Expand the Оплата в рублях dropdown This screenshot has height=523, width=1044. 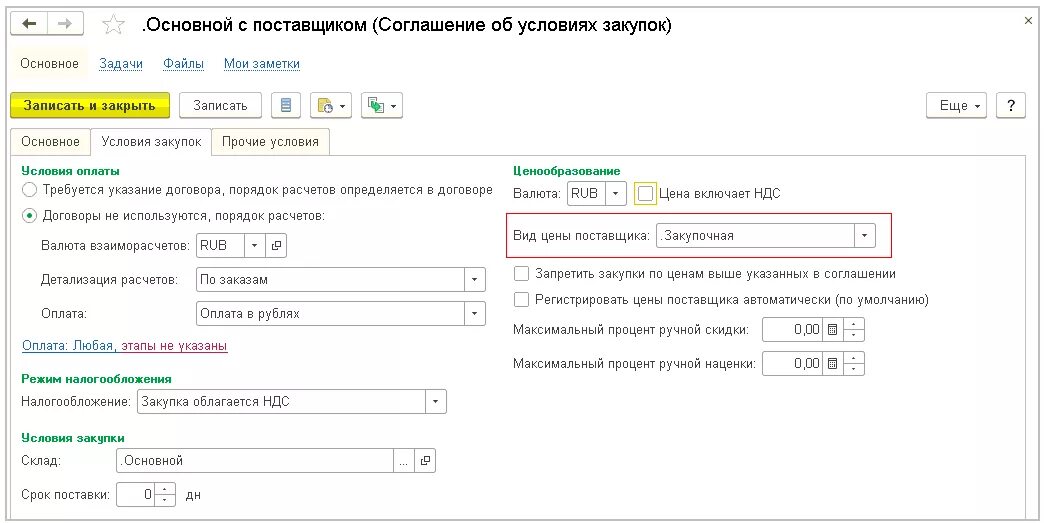pos(475,314)
